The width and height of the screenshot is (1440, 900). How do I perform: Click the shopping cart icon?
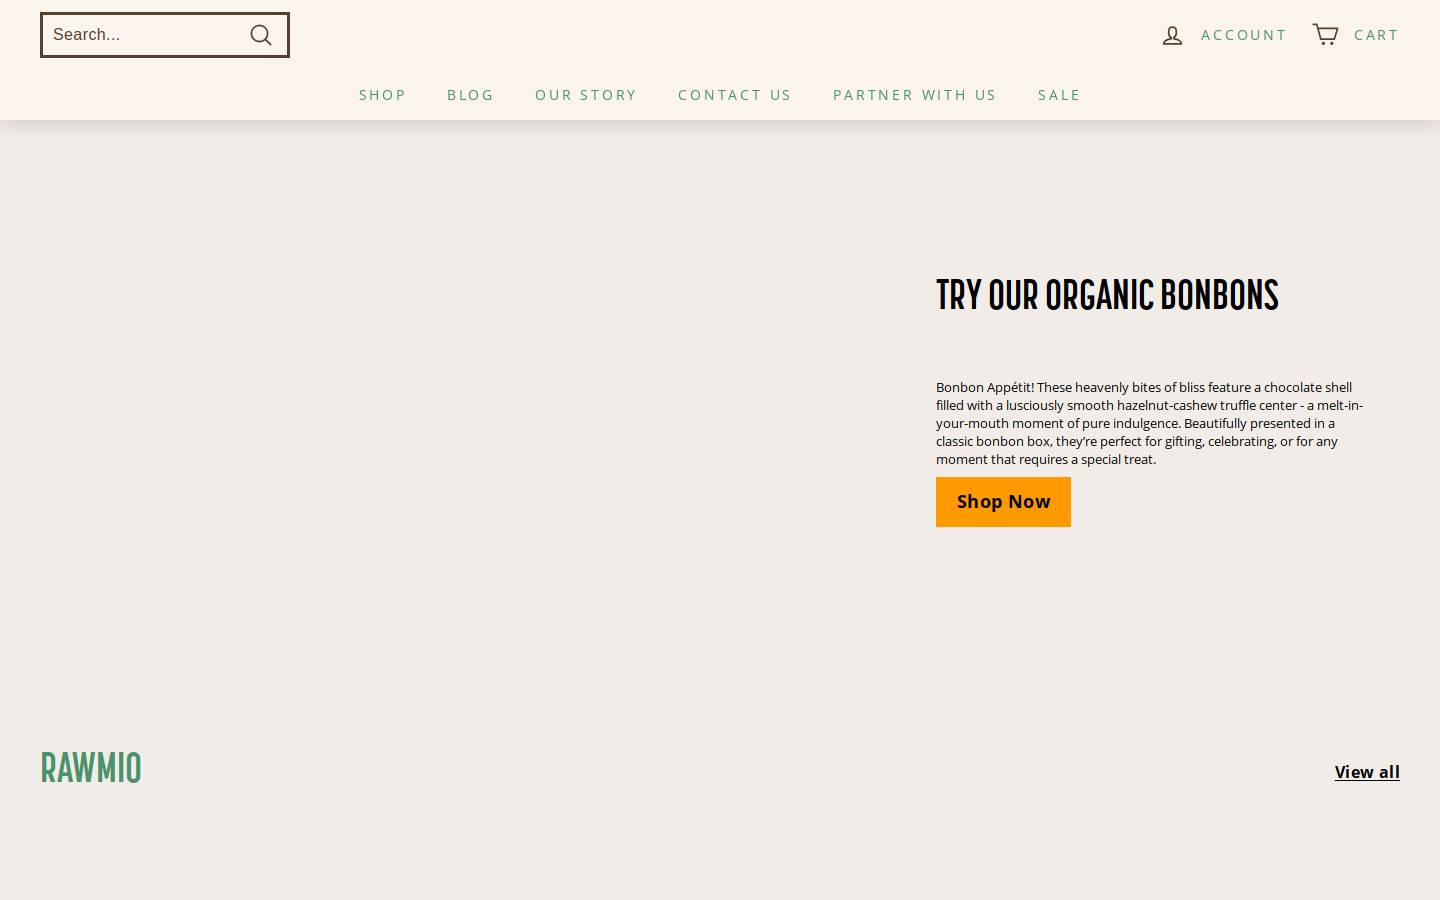pyautogui.click(x=1325, y=35)
